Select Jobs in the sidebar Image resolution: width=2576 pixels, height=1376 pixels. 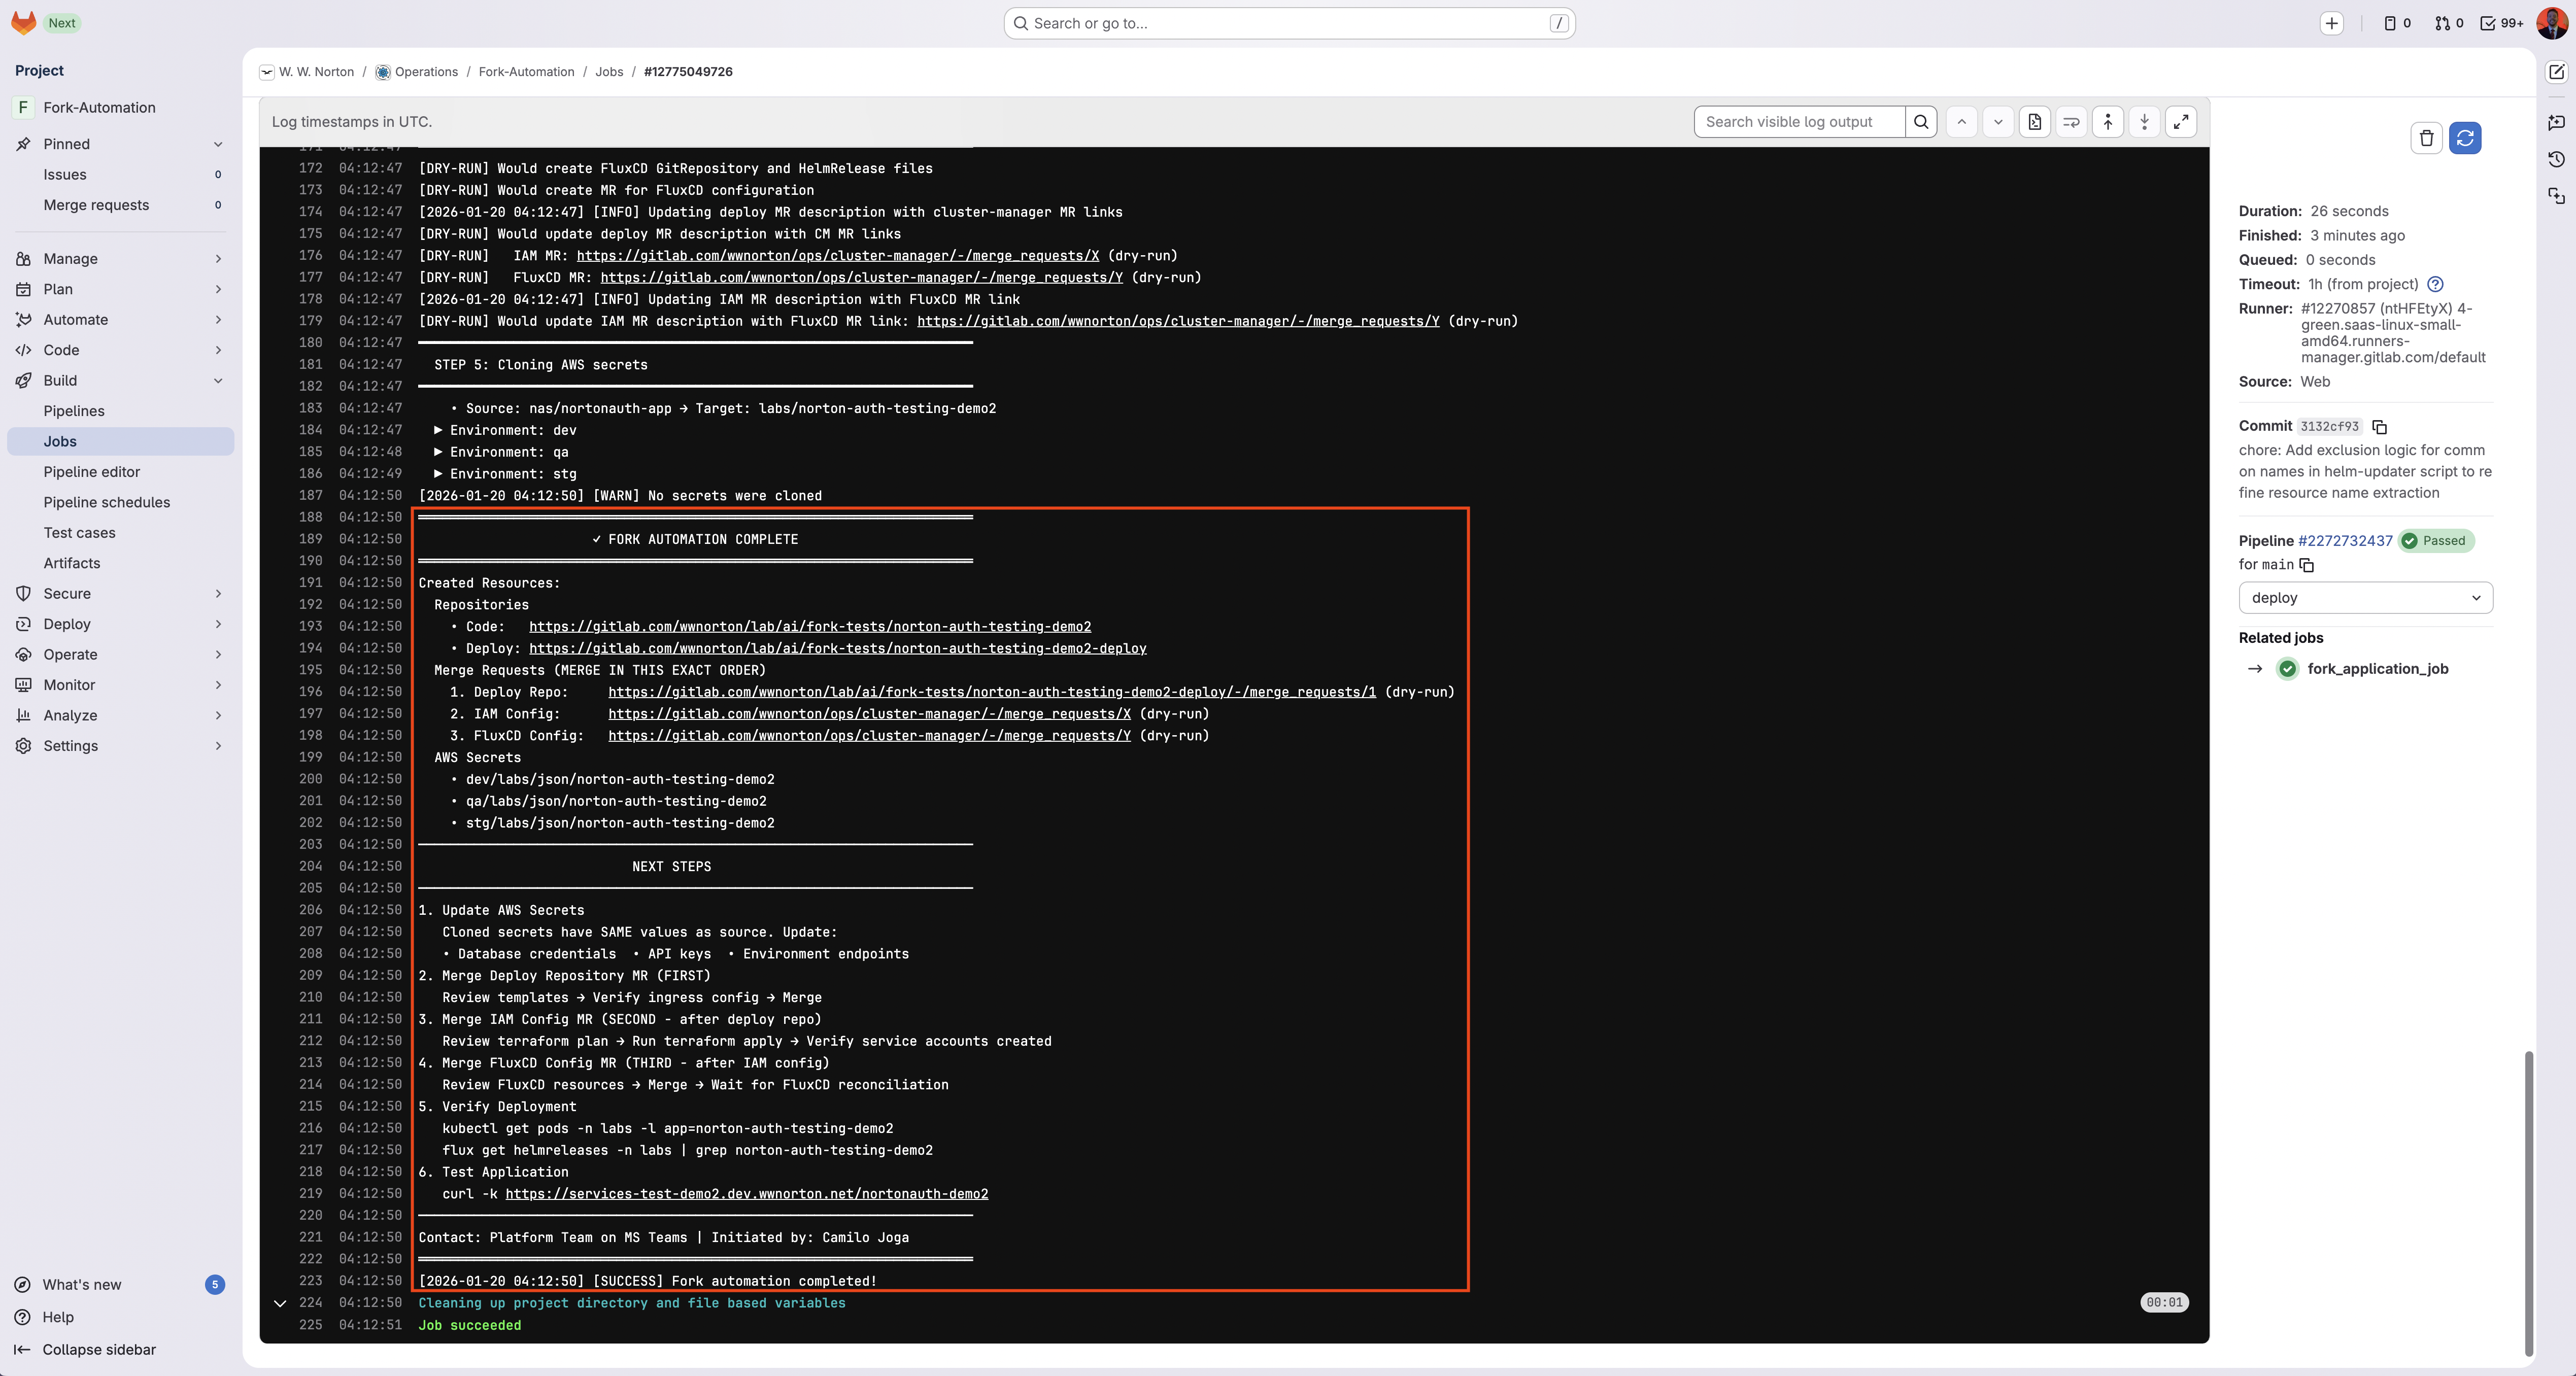point(120,442)
